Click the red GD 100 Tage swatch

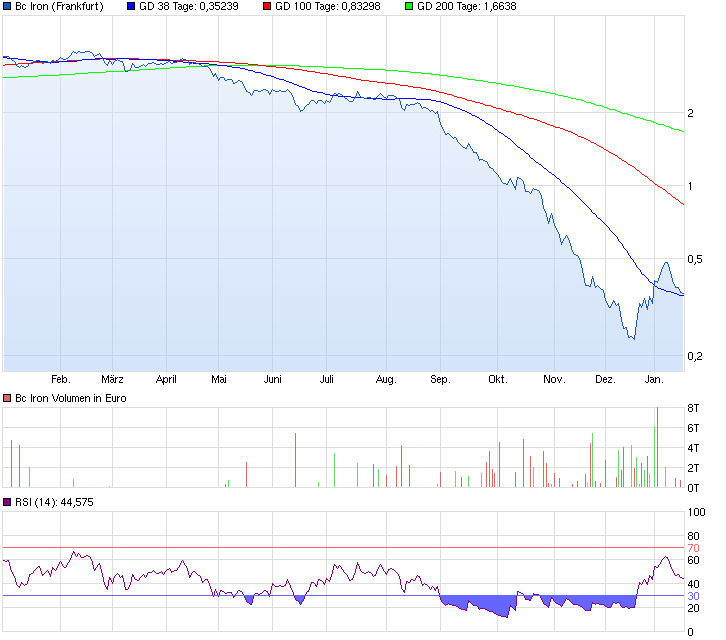point(267,6)
